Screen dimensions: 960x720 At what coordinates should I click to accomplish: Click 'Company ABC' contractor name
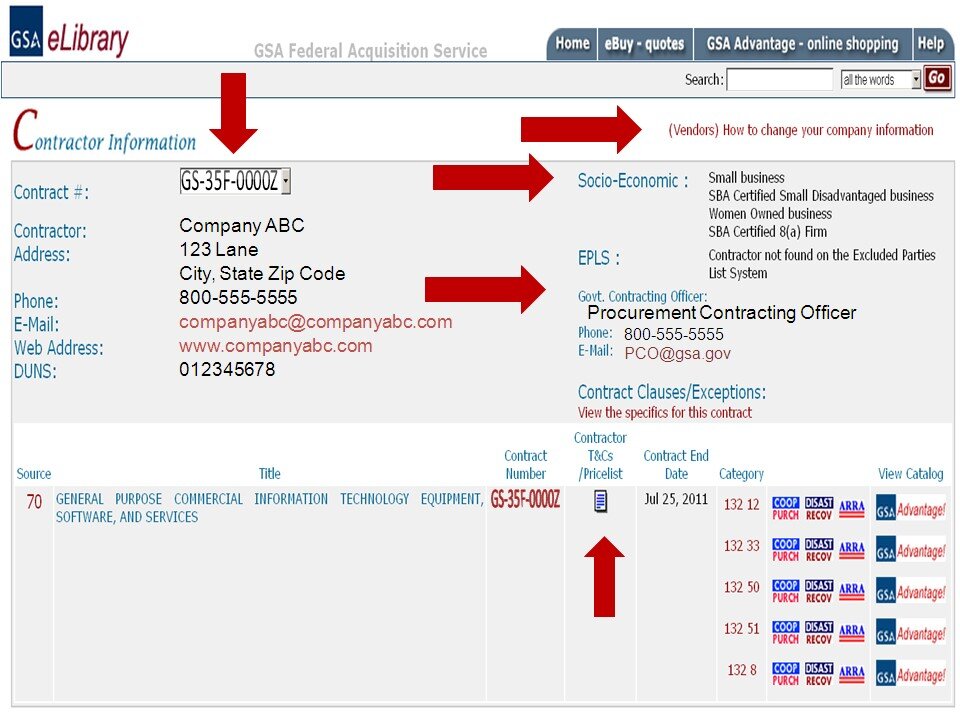[x=242, y=226]
